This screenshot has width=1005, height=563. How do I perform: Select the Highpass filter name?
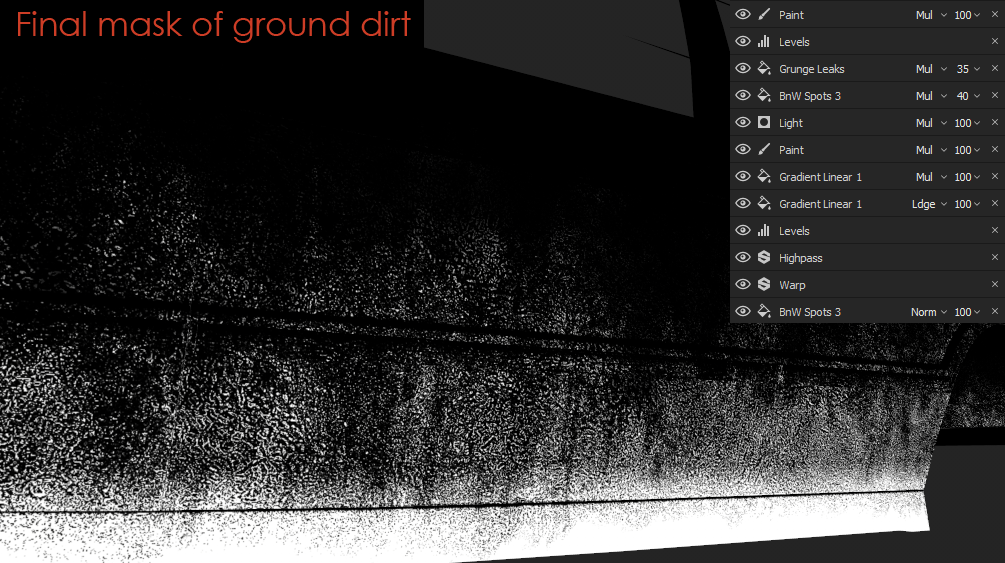[801, 258]
